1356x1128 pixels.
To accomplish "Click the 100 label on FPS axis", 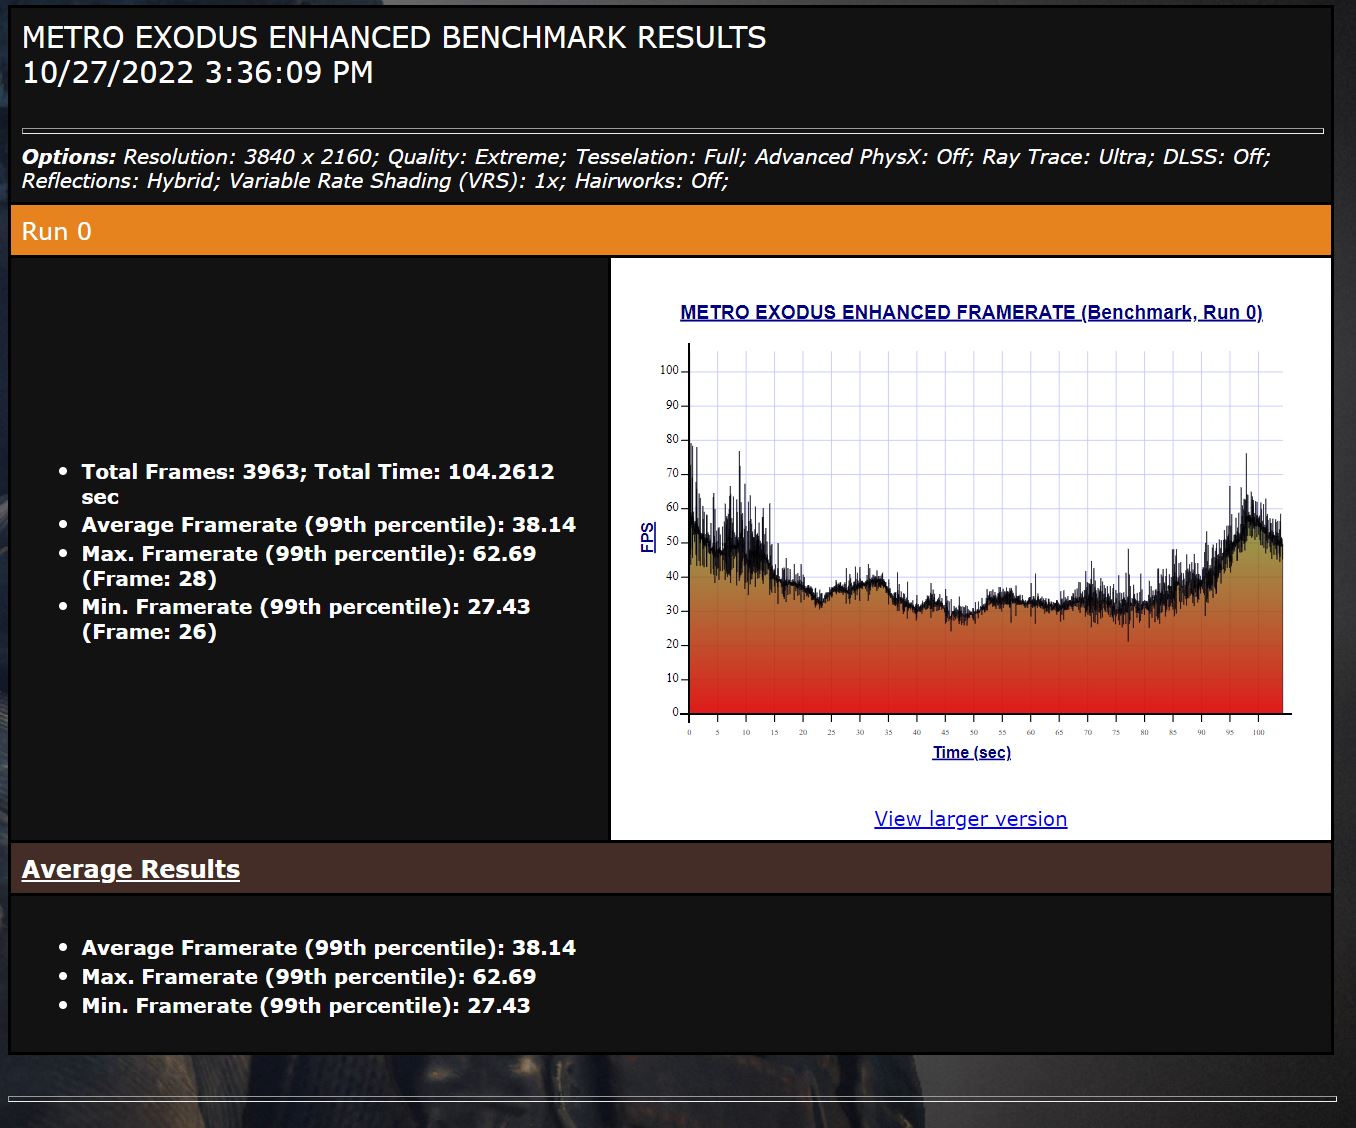I will point(668,370).
